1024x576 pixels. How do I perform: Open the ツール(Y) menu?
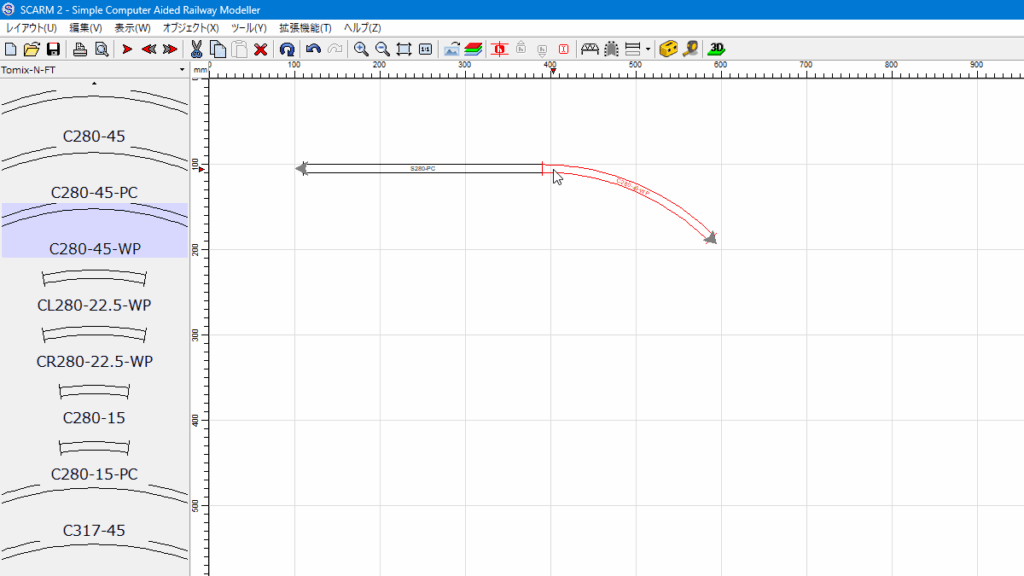(248, 27)
